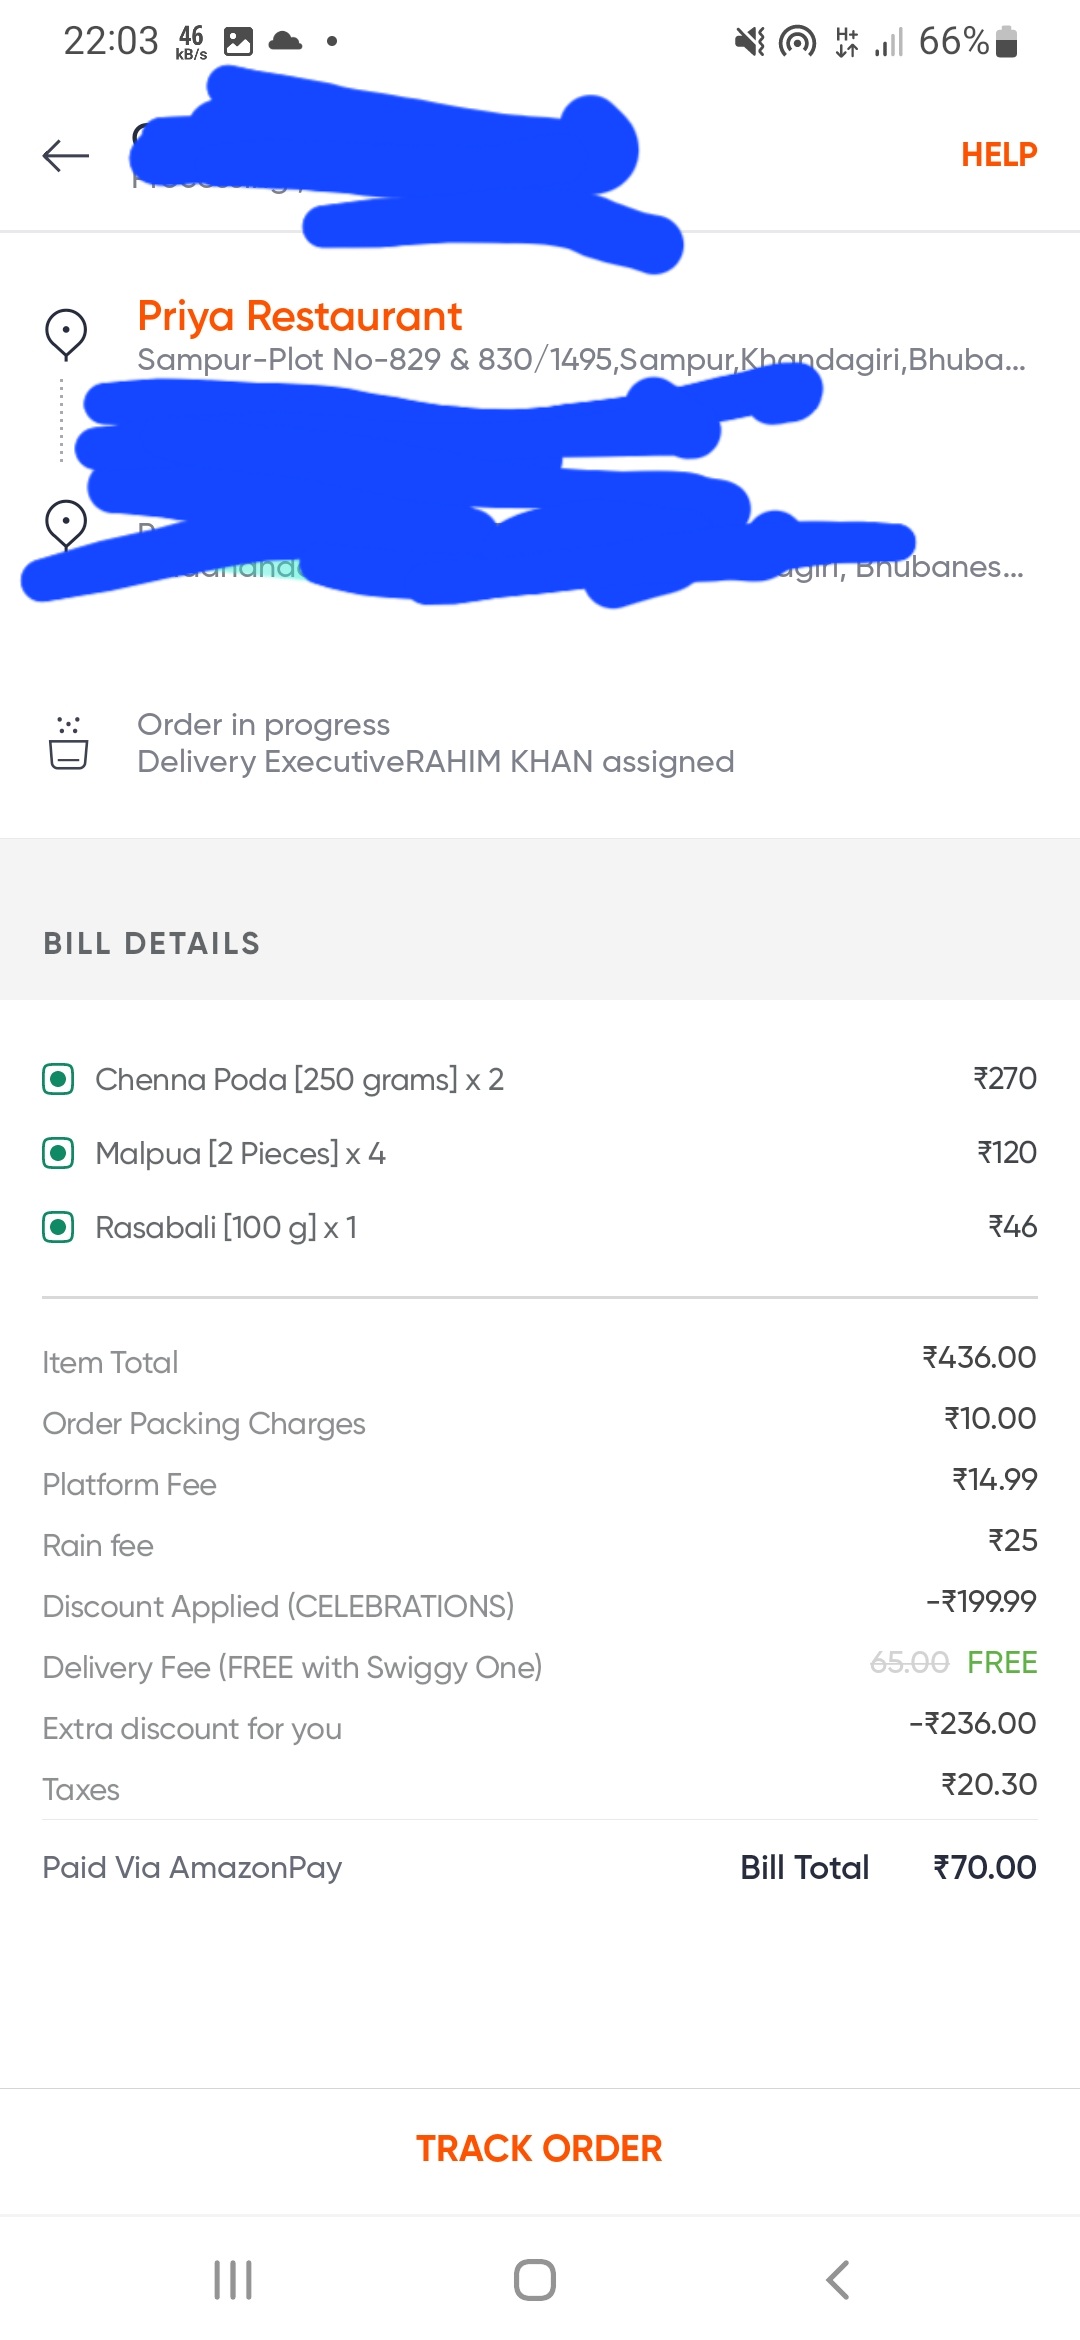Tap the Discount Applied CELEBRATIONS row

(278, 1606)
